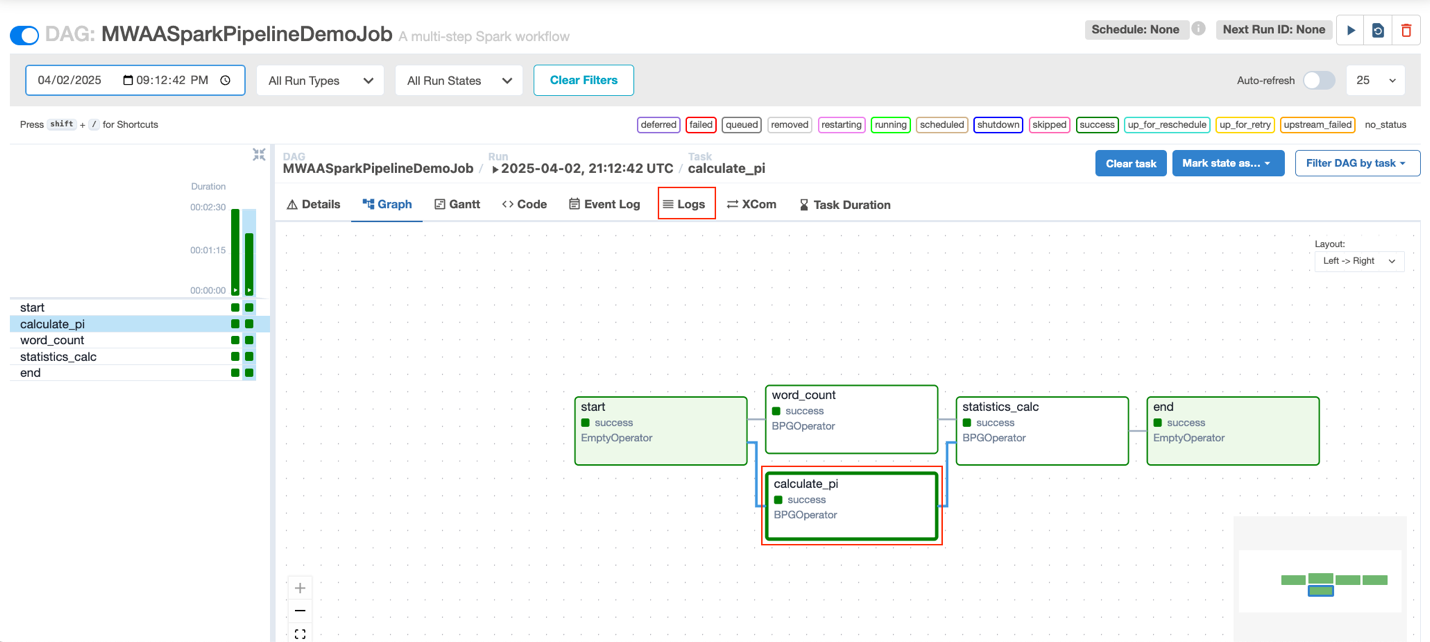Screen dimensions: 1430x642
Task: Toggle the success status filter badge
Action: tap(1096, 124)
